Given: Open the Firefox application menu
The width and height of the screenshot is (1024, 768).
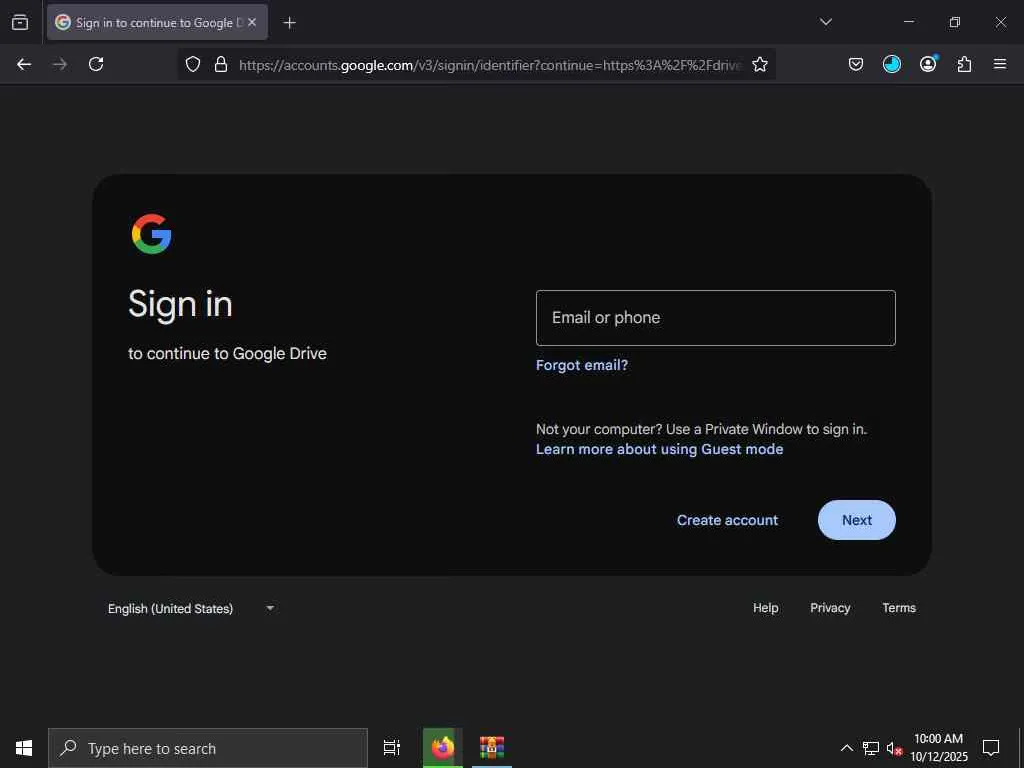Looking at the screenshot, I should [1000, 64].
